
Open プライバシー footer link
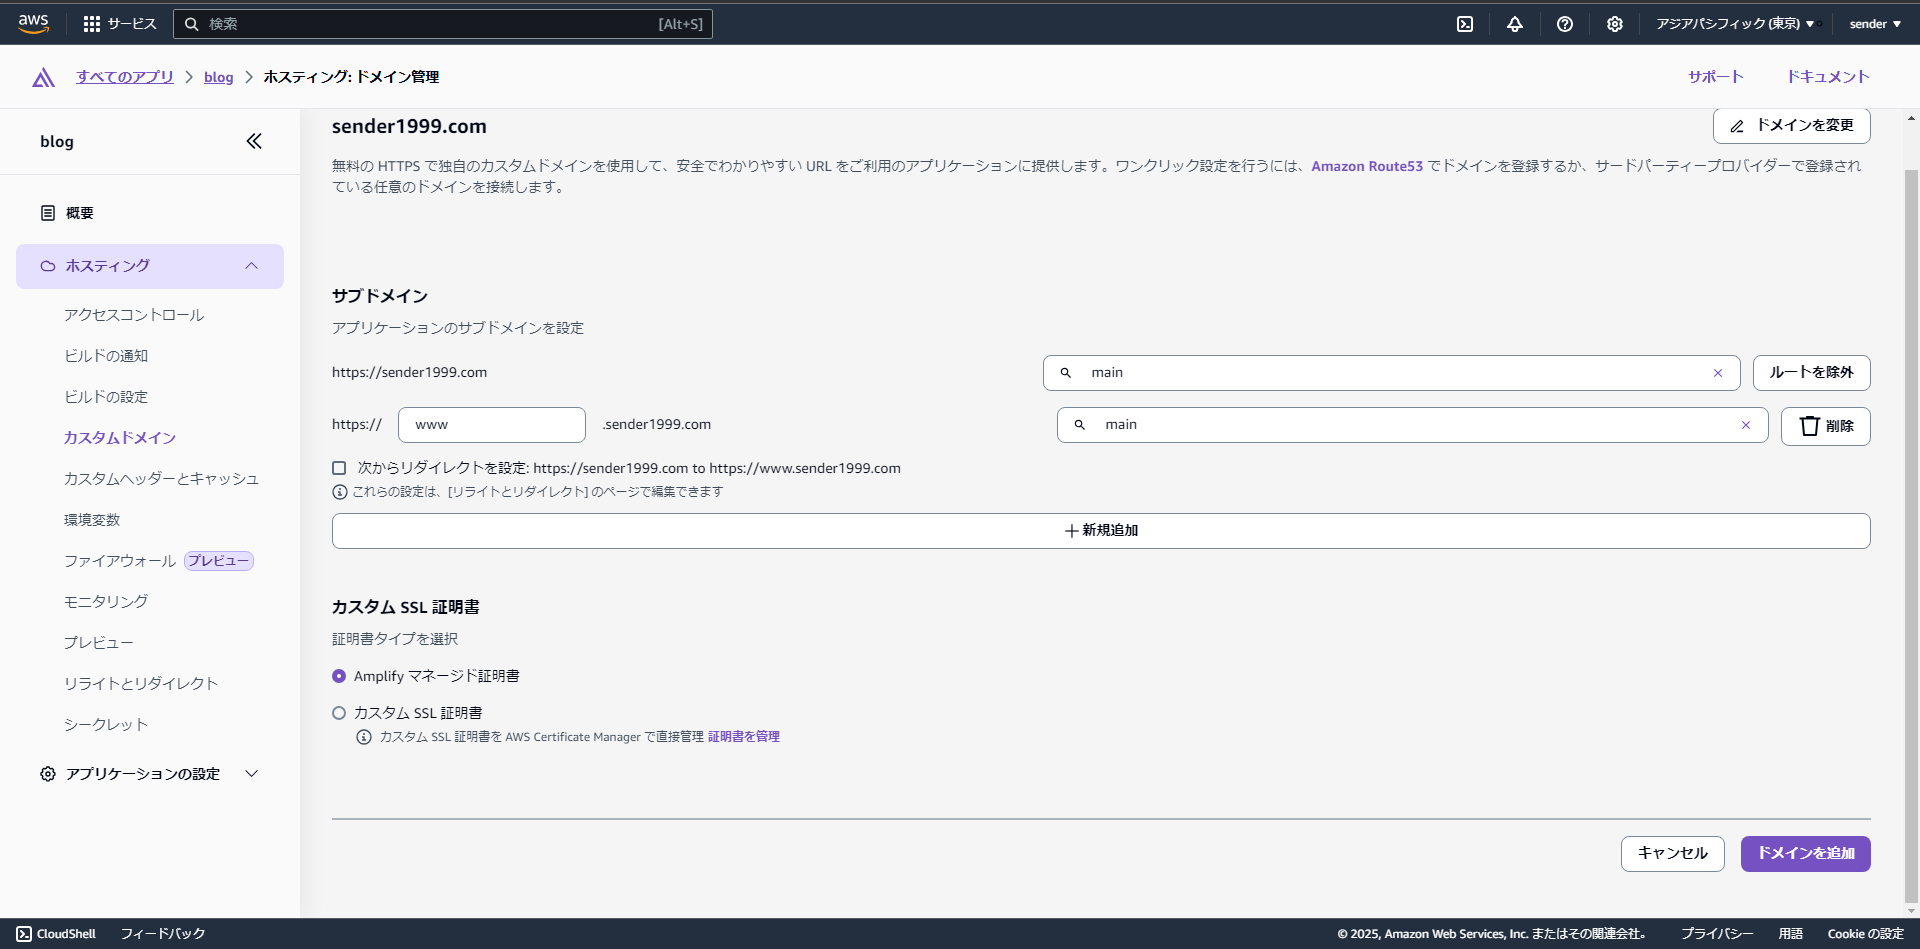pos(1717,934)
